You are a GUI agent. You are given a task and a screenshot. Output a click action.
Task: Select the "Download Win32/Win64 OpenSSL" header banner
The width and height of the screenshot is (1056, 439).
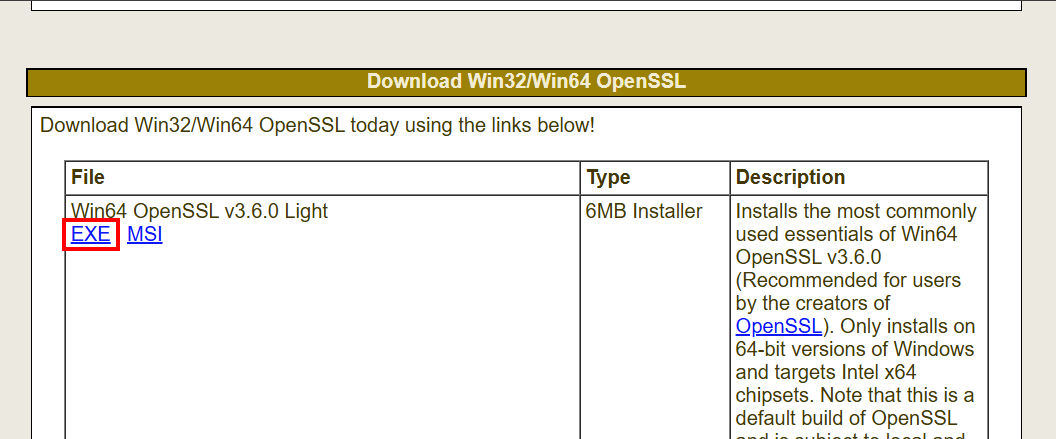[x=527, y=82]
